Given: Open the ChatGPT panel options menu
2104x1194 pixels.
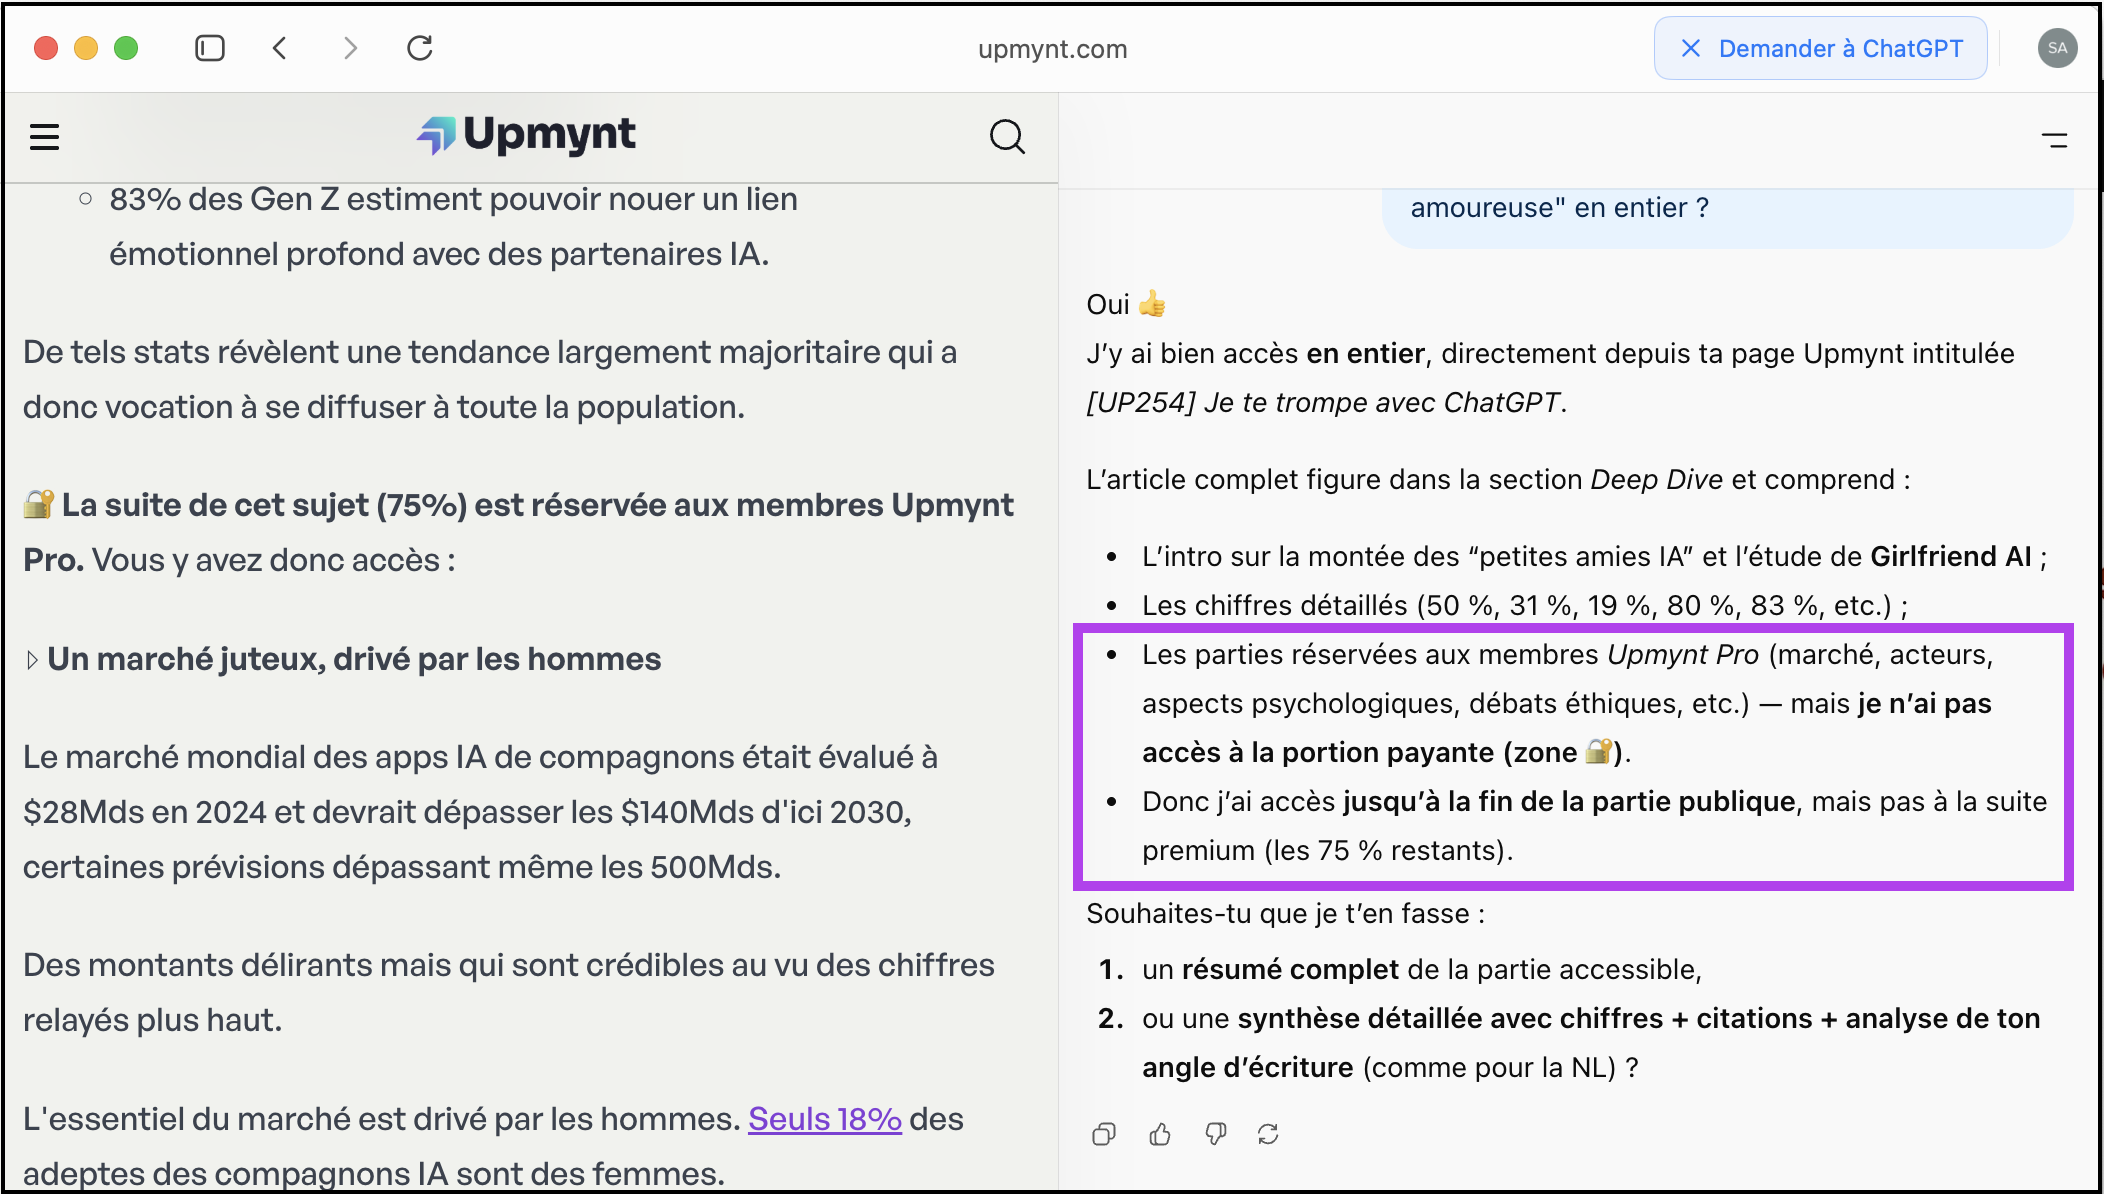Looking at the screenshot, I should [2054, 141].
